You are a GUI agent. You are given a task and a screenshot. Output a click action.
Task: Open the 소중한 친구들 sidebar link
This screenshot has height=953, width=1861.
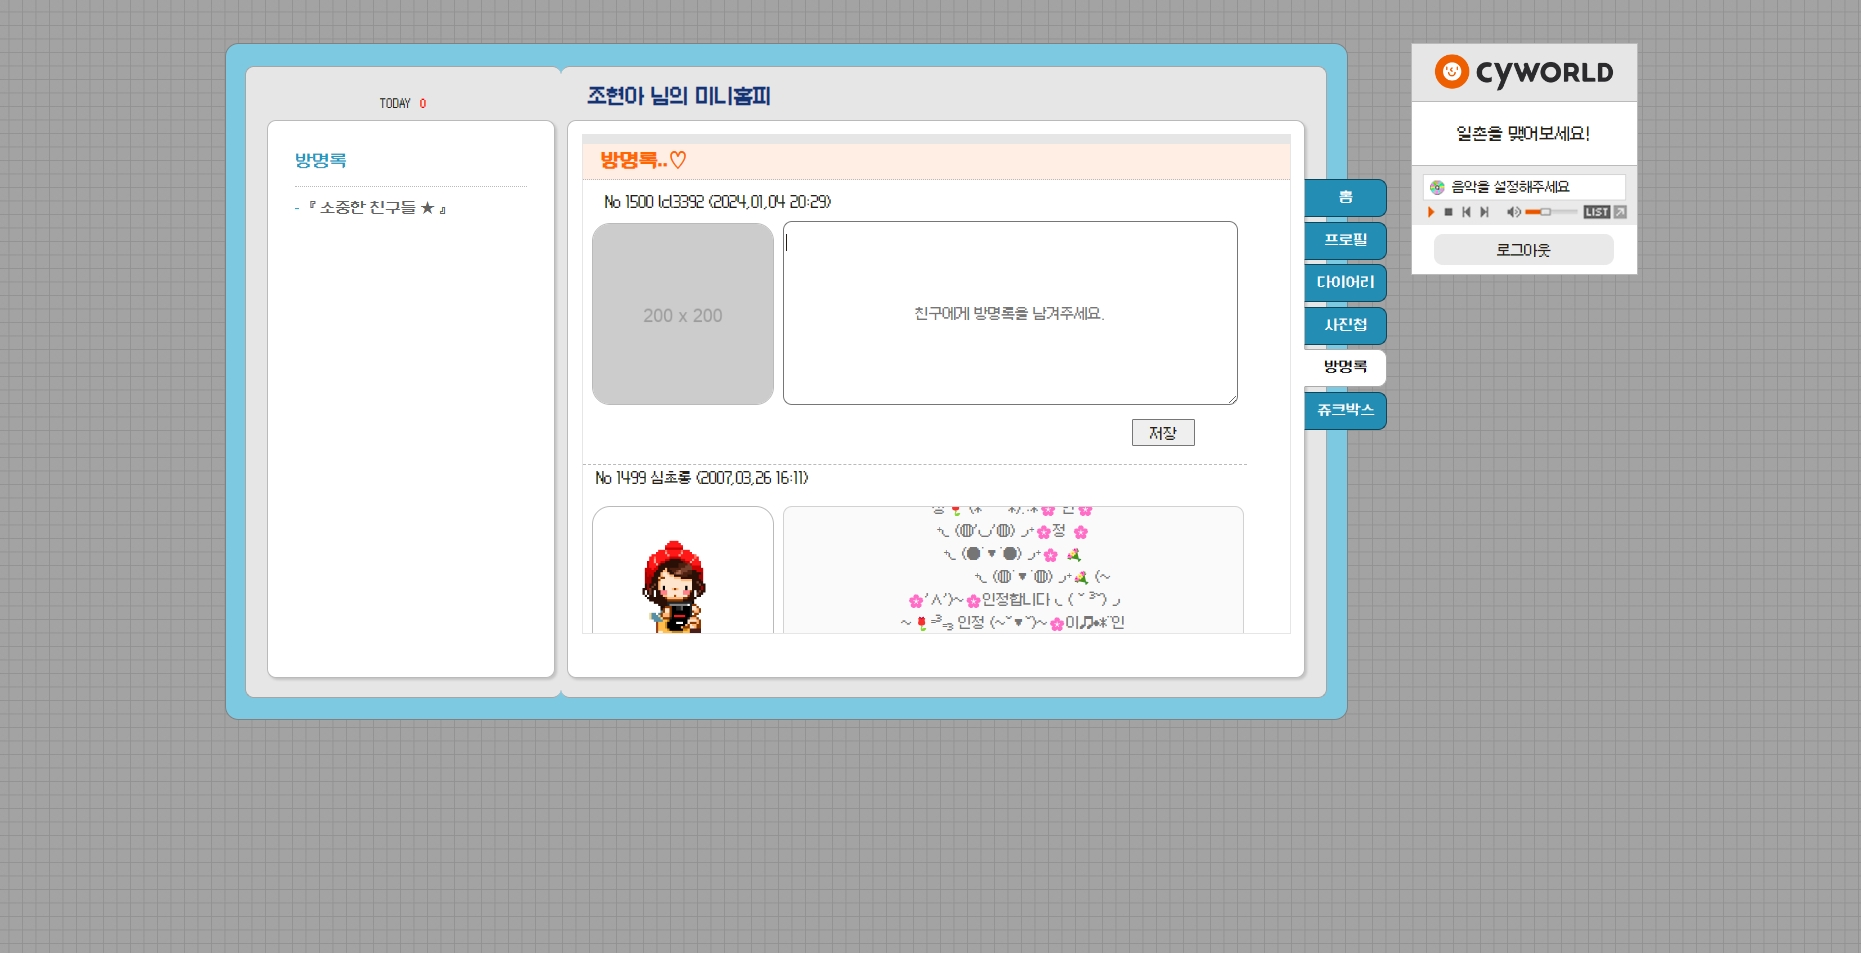click(376, 208)
